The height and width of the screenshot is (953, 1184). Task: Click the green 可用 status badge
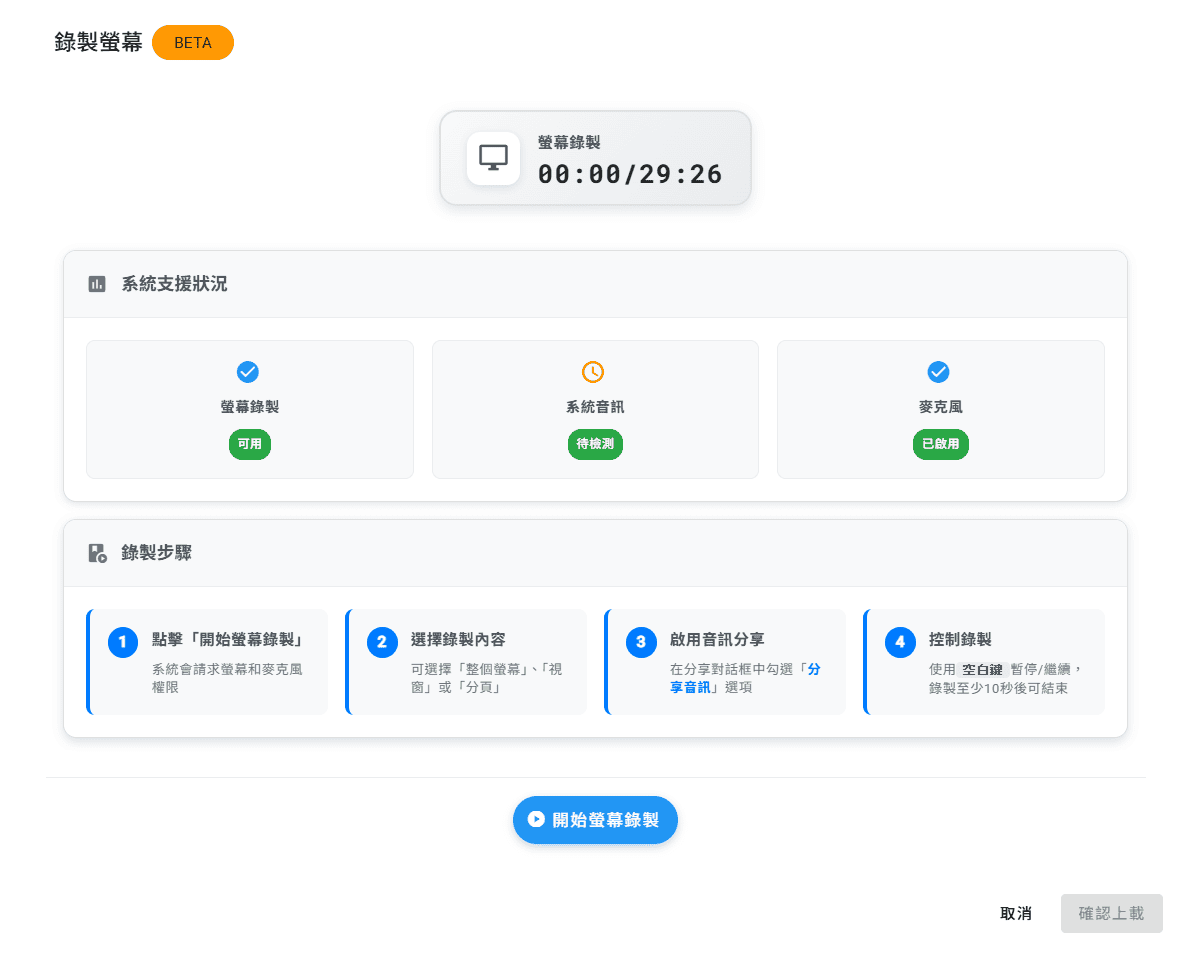tap(250, 444)
